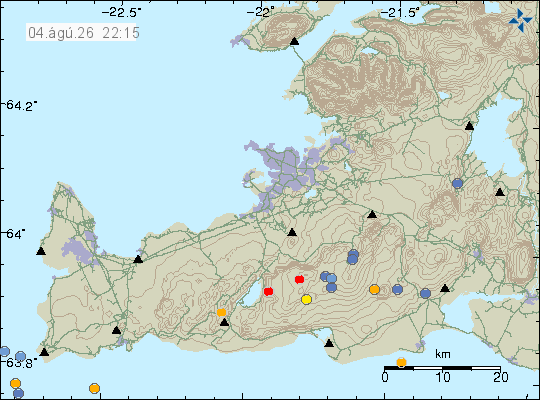Viewport: 540px width, 400px height.
Task: Select the yellow earthquake marker
Action: point(306,299)
